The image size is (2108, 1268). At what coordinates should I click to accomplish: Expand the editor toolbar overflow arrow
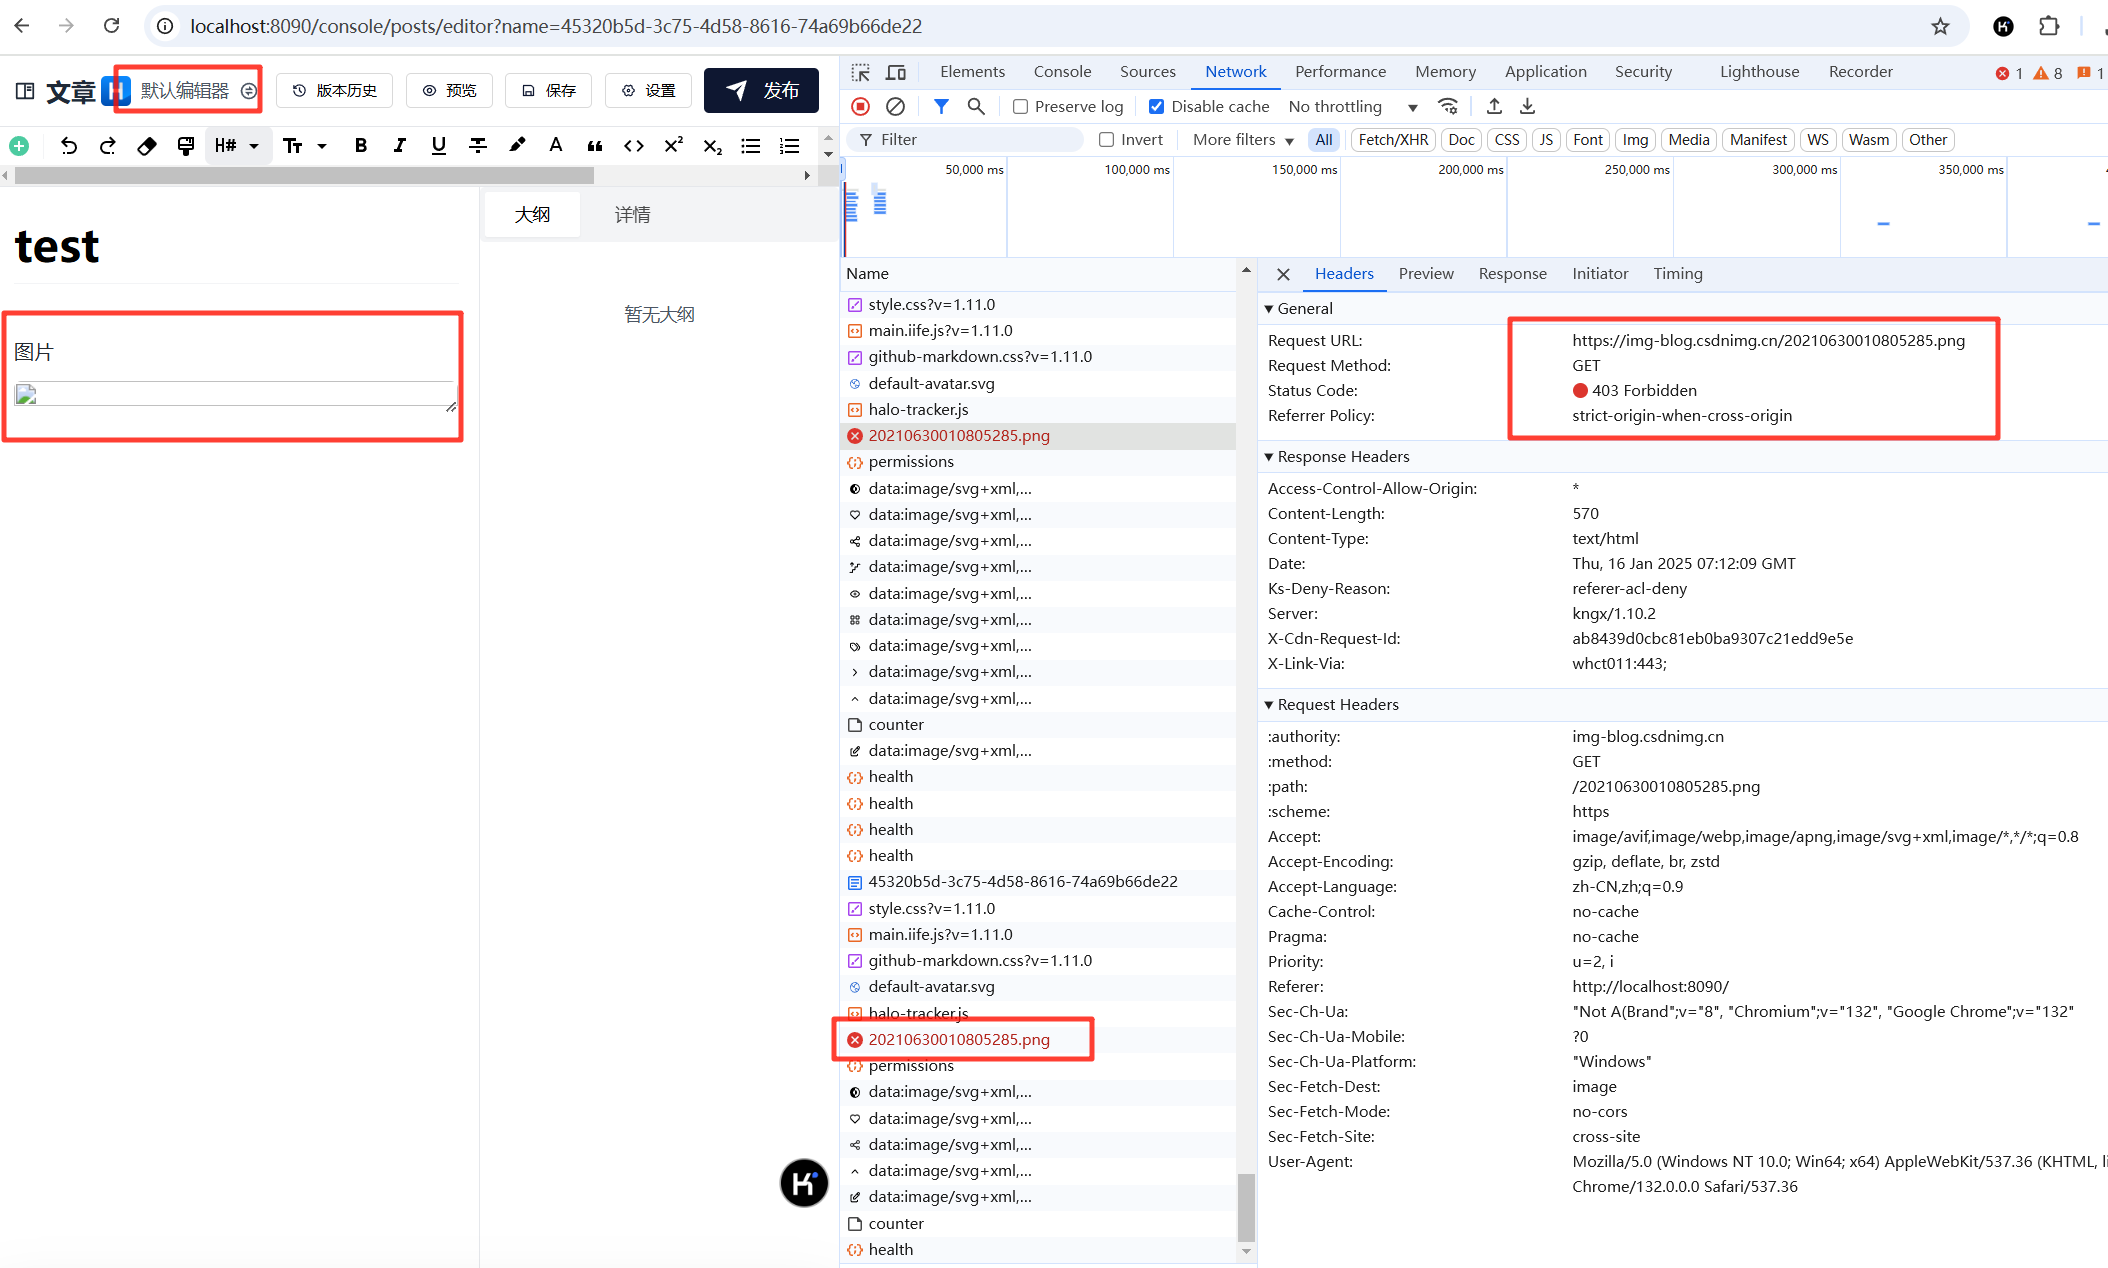tap(828, 153)
